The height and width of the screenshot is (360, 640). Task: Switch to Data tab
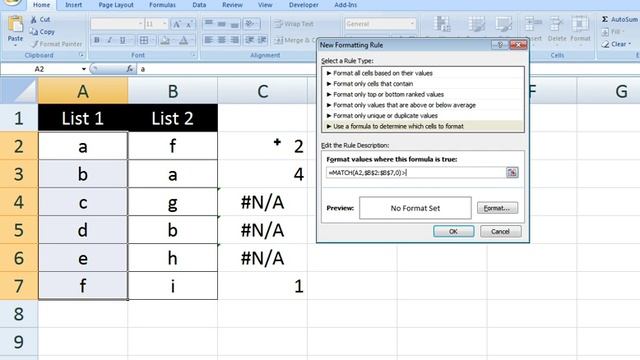(199, 5)
